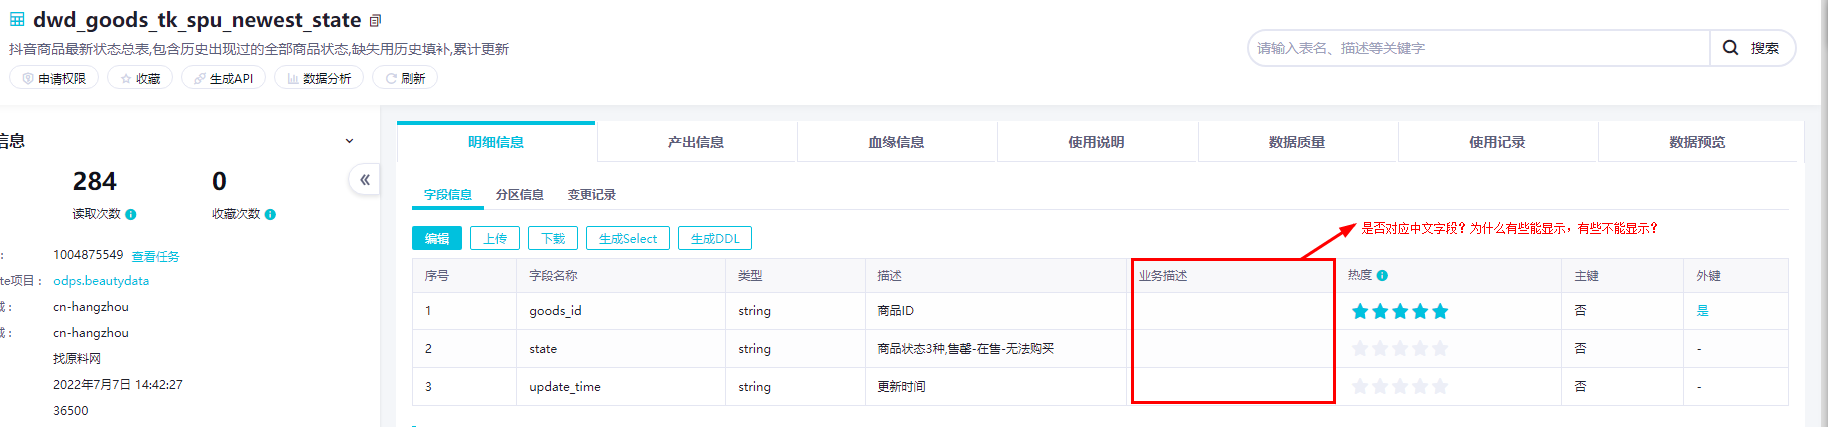
Task: Click the 生成DDL button
Action: point(715,238)
